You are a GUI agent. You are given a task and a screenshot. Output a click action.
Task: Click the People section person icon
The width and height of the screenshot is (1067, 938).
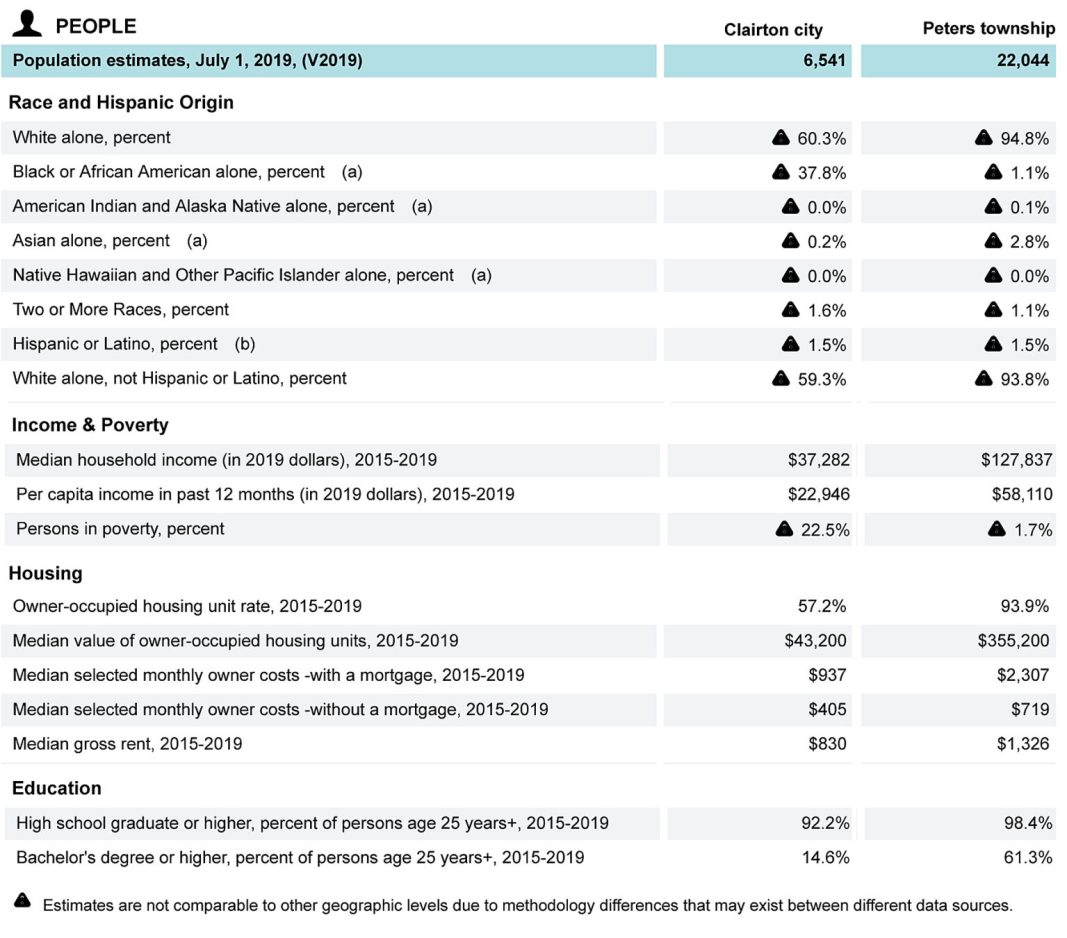tap(27, 23)
